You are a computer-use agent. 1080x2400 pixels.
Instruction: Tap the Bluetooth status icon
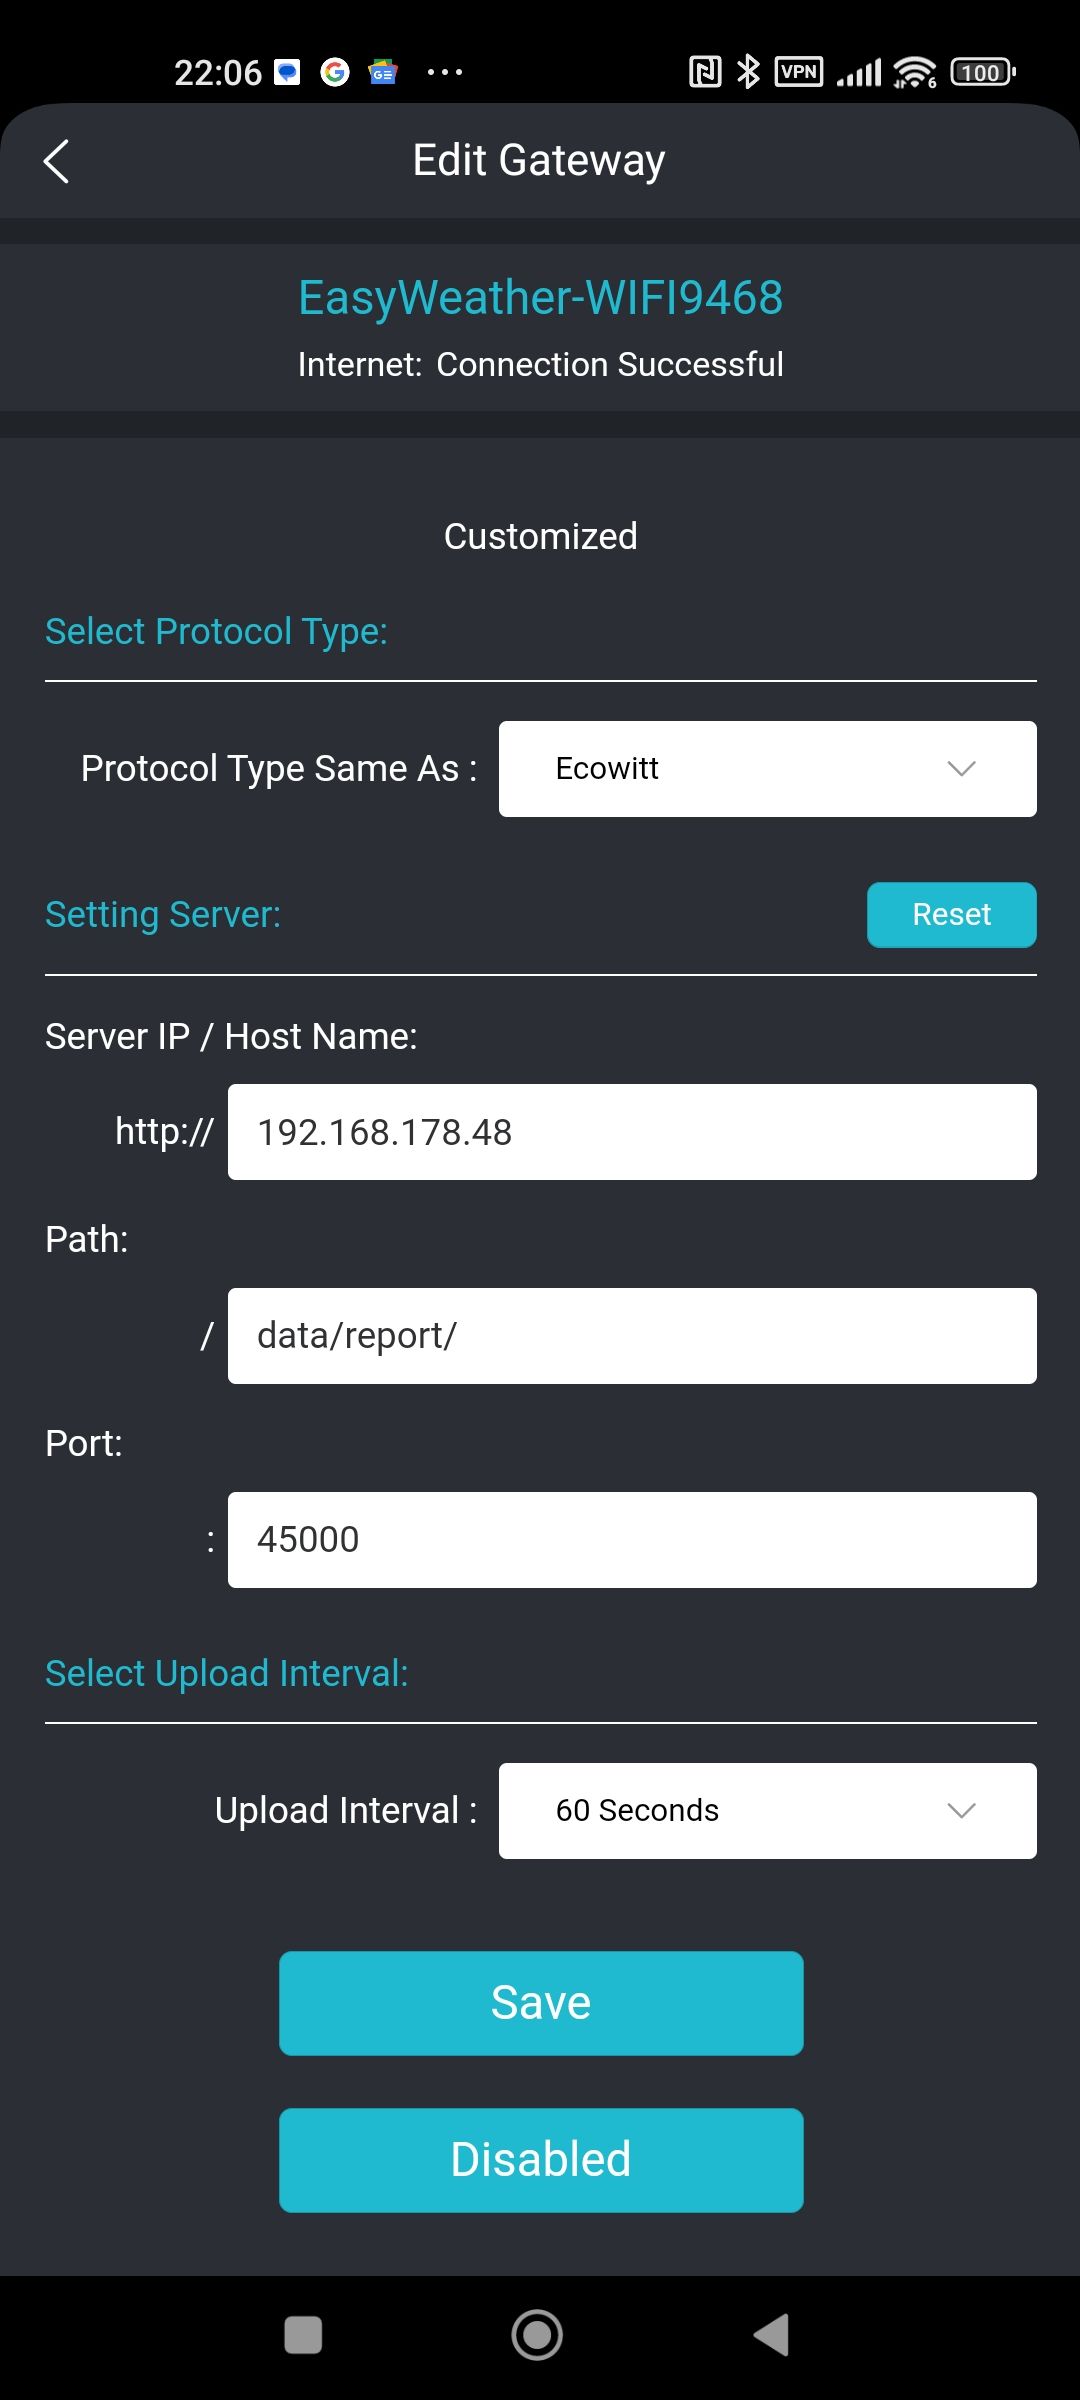[x=748, y=72]
